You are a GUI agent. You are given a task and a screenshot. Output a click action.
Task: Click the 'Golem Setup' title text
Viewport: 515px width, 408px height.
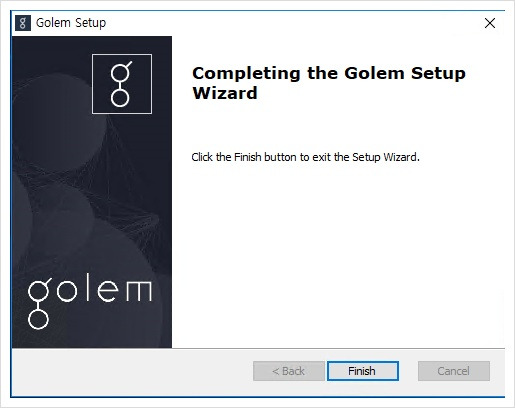(x=71, y=23)
